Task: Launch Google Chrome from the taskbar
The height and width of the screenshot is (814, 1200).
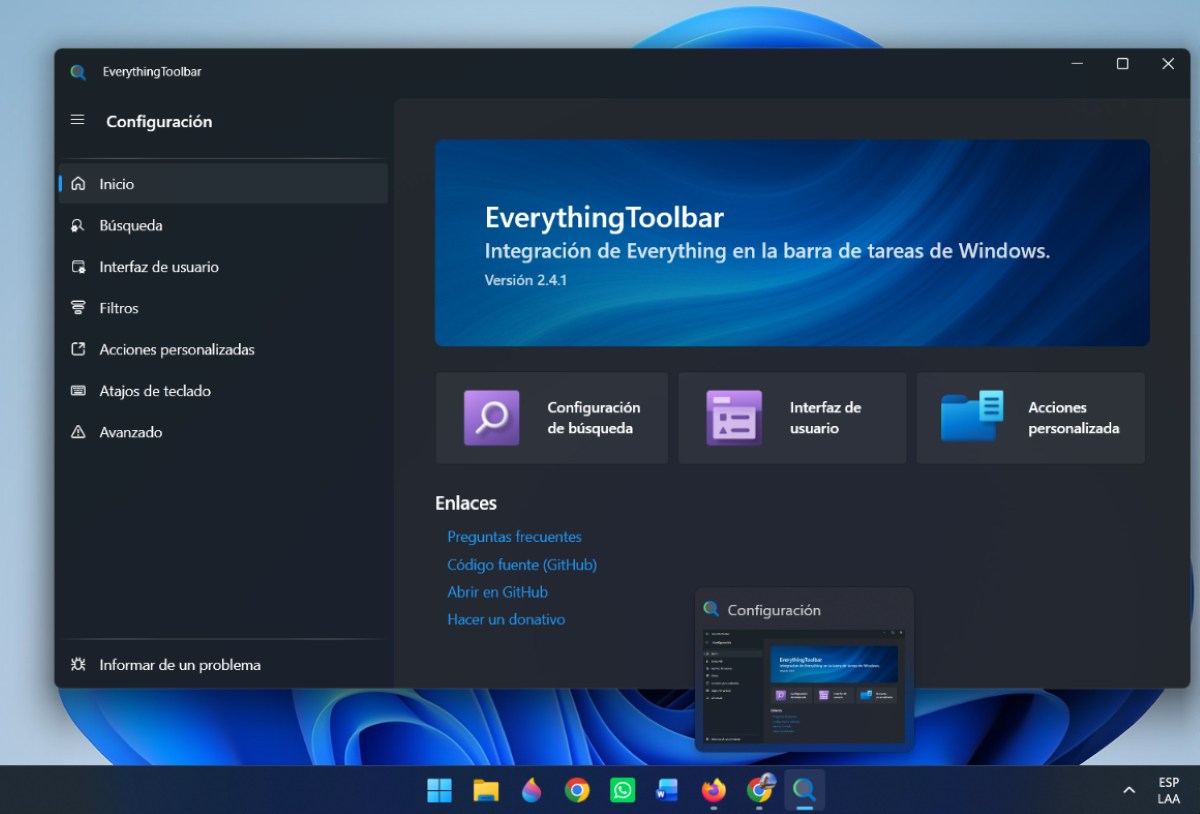Action: click(577, 790)
